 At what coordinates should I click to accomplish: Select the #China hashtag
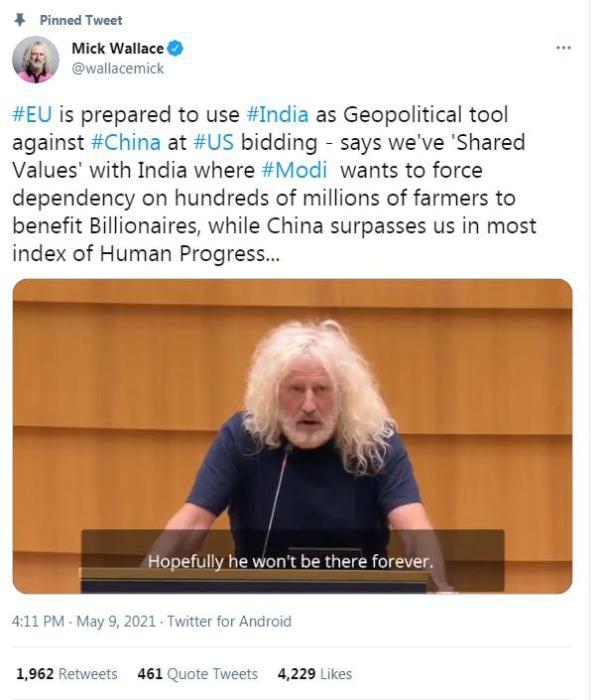pyautogui.click(x=125, y=142)
